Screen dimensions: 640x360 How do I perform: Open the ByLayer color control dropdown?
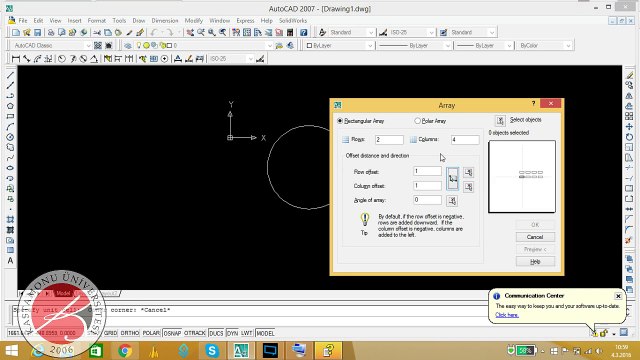tap(370, 46)
